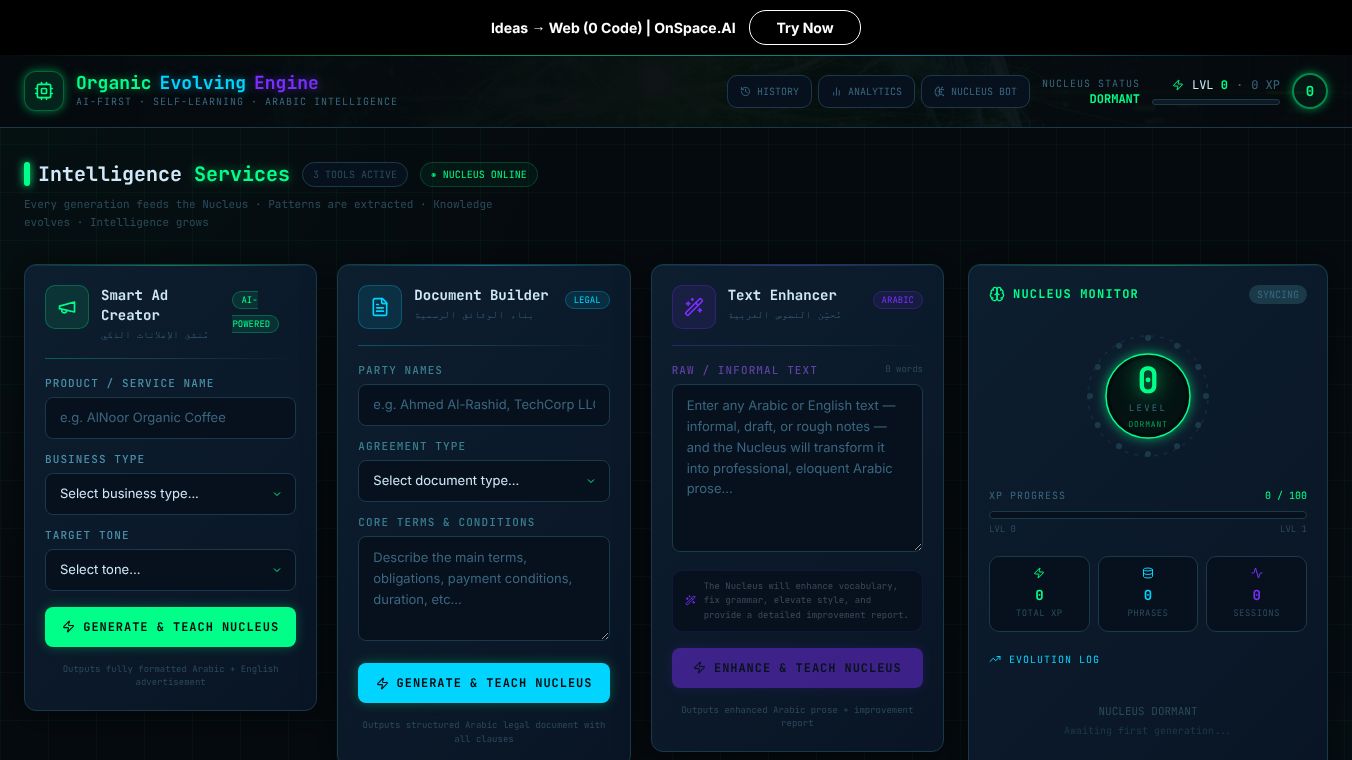Click the Evolution Log heading
1352x760 pixels.
tap(1054, 660)
